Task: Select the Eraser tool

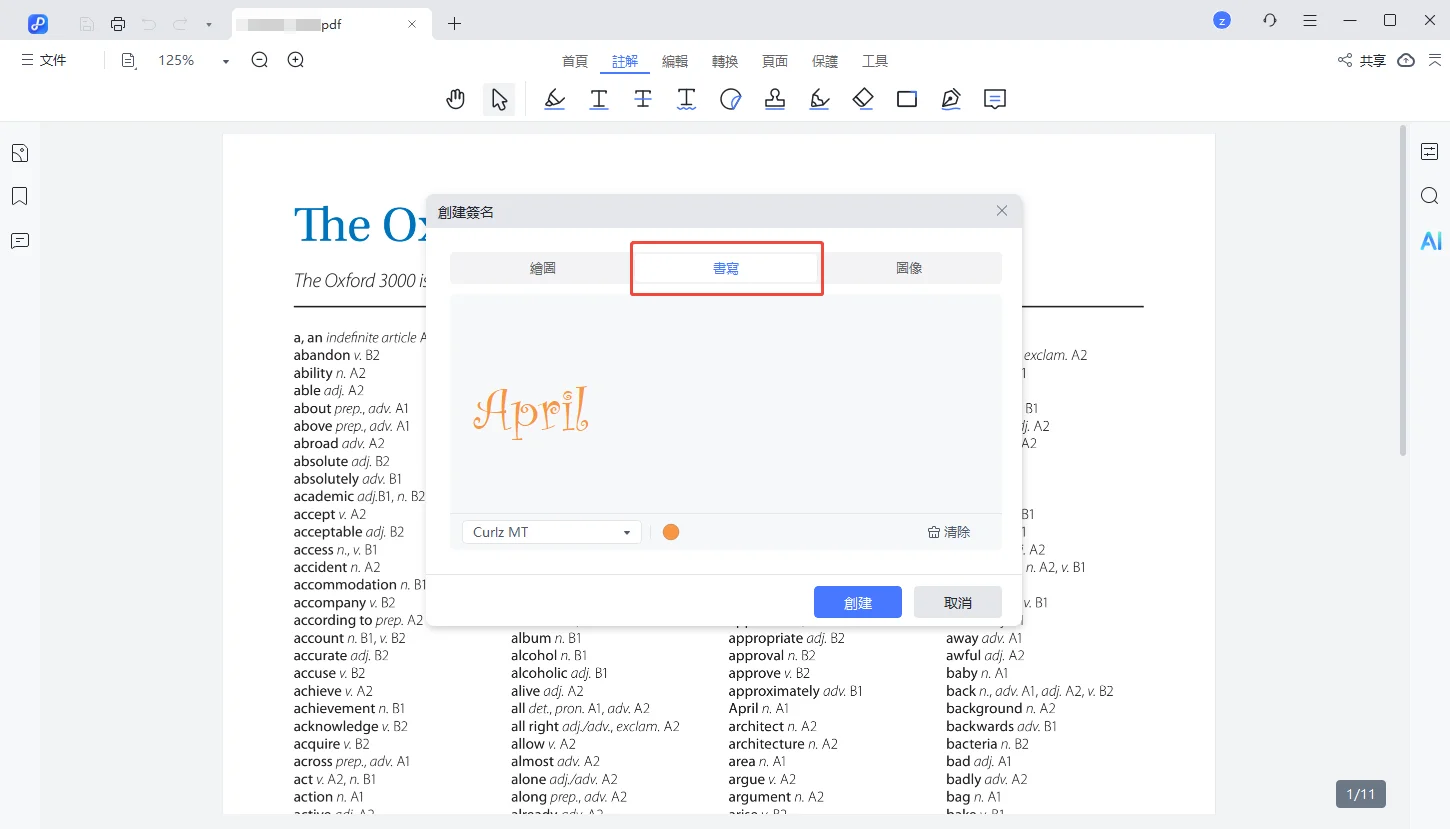Action: point(863,99)
